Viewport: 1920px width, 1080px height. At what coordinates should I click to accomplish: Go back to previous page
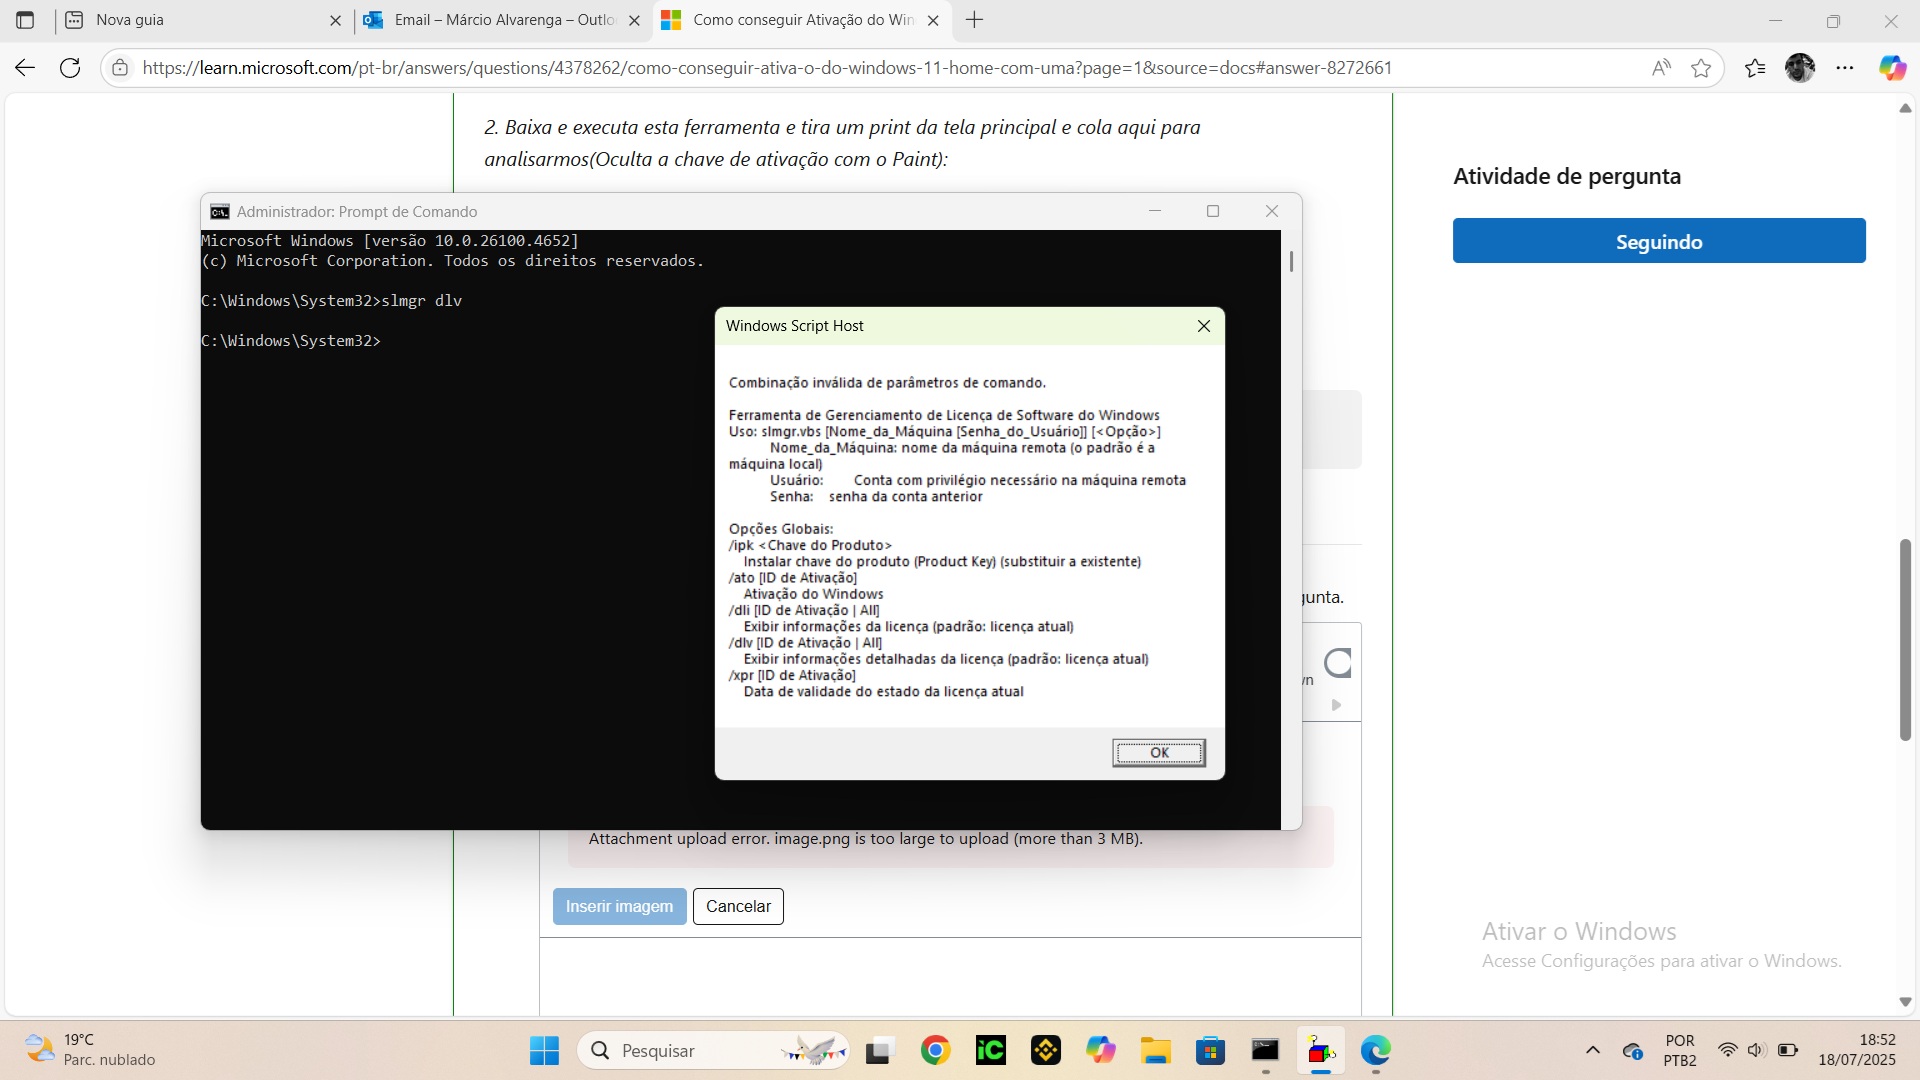25,68
